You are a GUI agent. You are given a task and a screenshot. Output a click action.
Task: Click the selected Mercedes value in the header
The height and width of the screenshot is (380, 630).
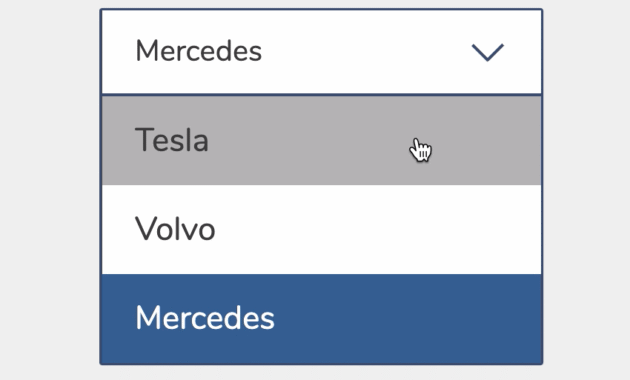198,51
